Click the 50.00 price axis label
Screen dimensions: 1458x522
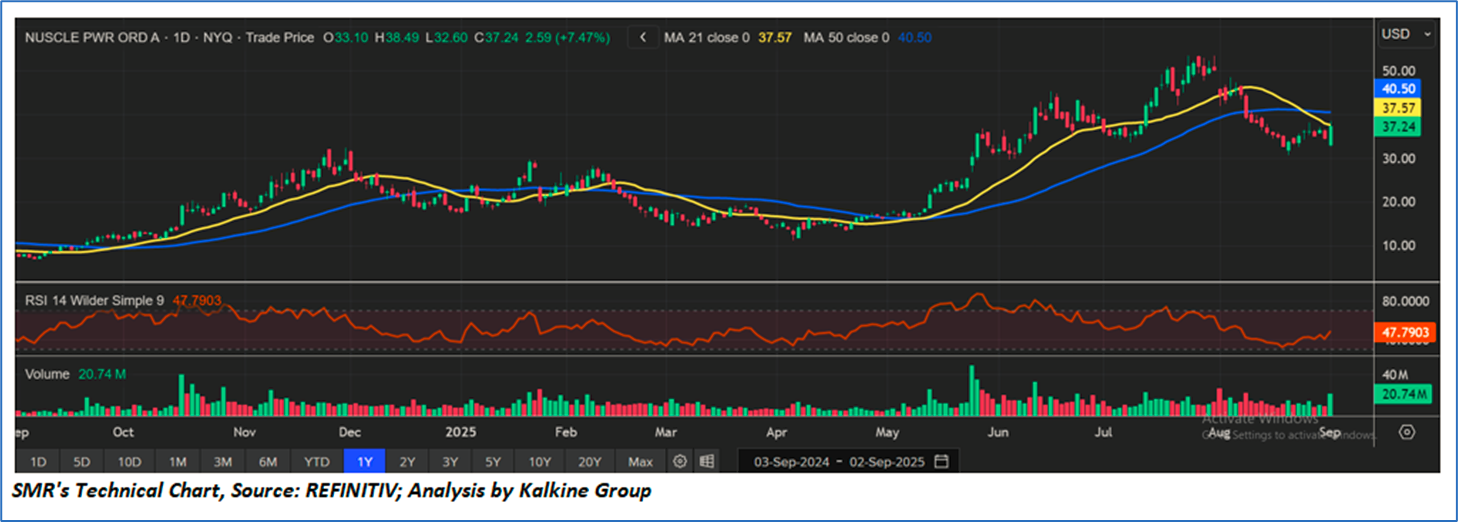point(1399,71)
